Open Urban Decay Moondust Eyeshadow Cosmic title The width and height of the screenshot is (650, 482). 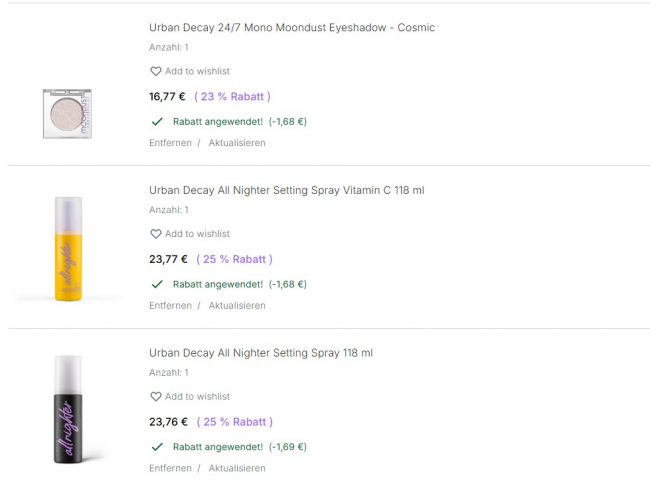tap(291, 28)
